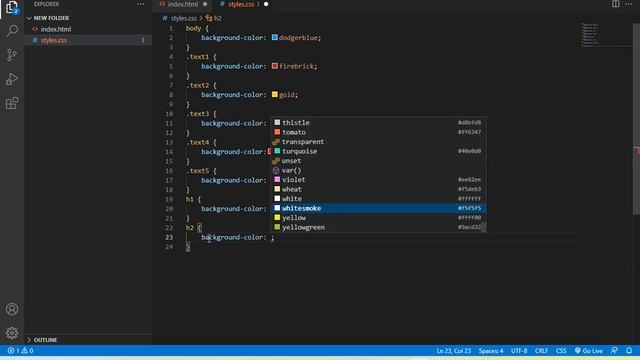
Task: Open the firebrick color swatch picker
Action: 275,66
